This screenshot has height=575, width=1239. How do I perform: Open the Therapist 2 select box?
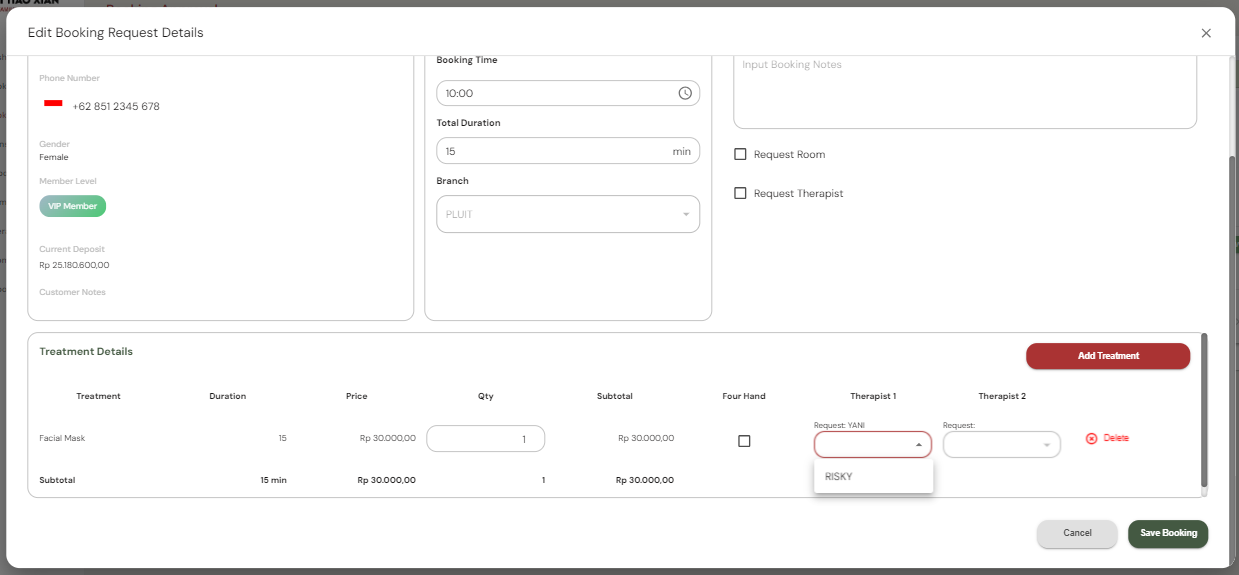(x=1000, y=445)
